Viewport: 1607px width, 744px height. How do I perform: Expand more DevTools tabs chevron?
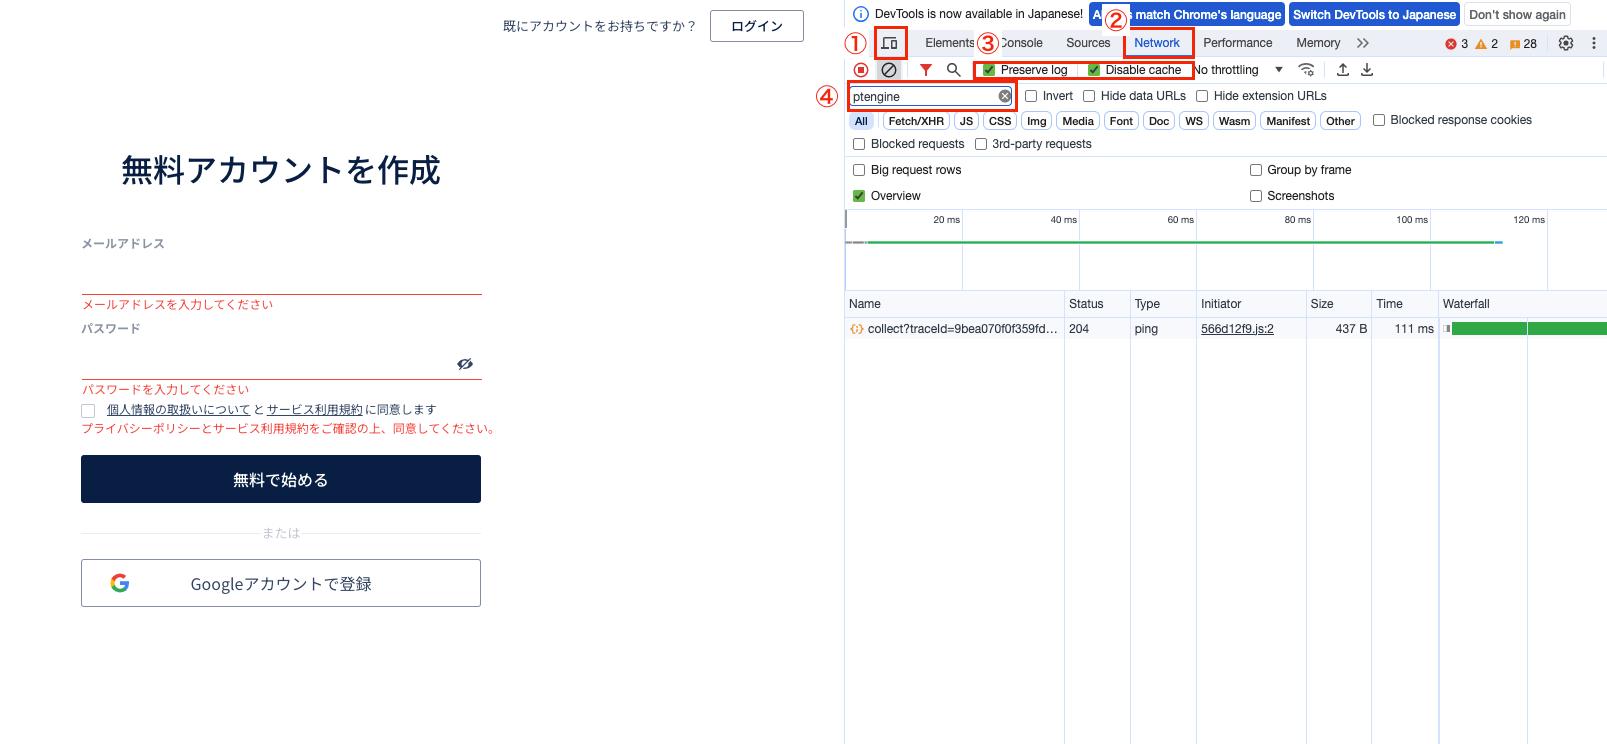tap(1363, 43)
